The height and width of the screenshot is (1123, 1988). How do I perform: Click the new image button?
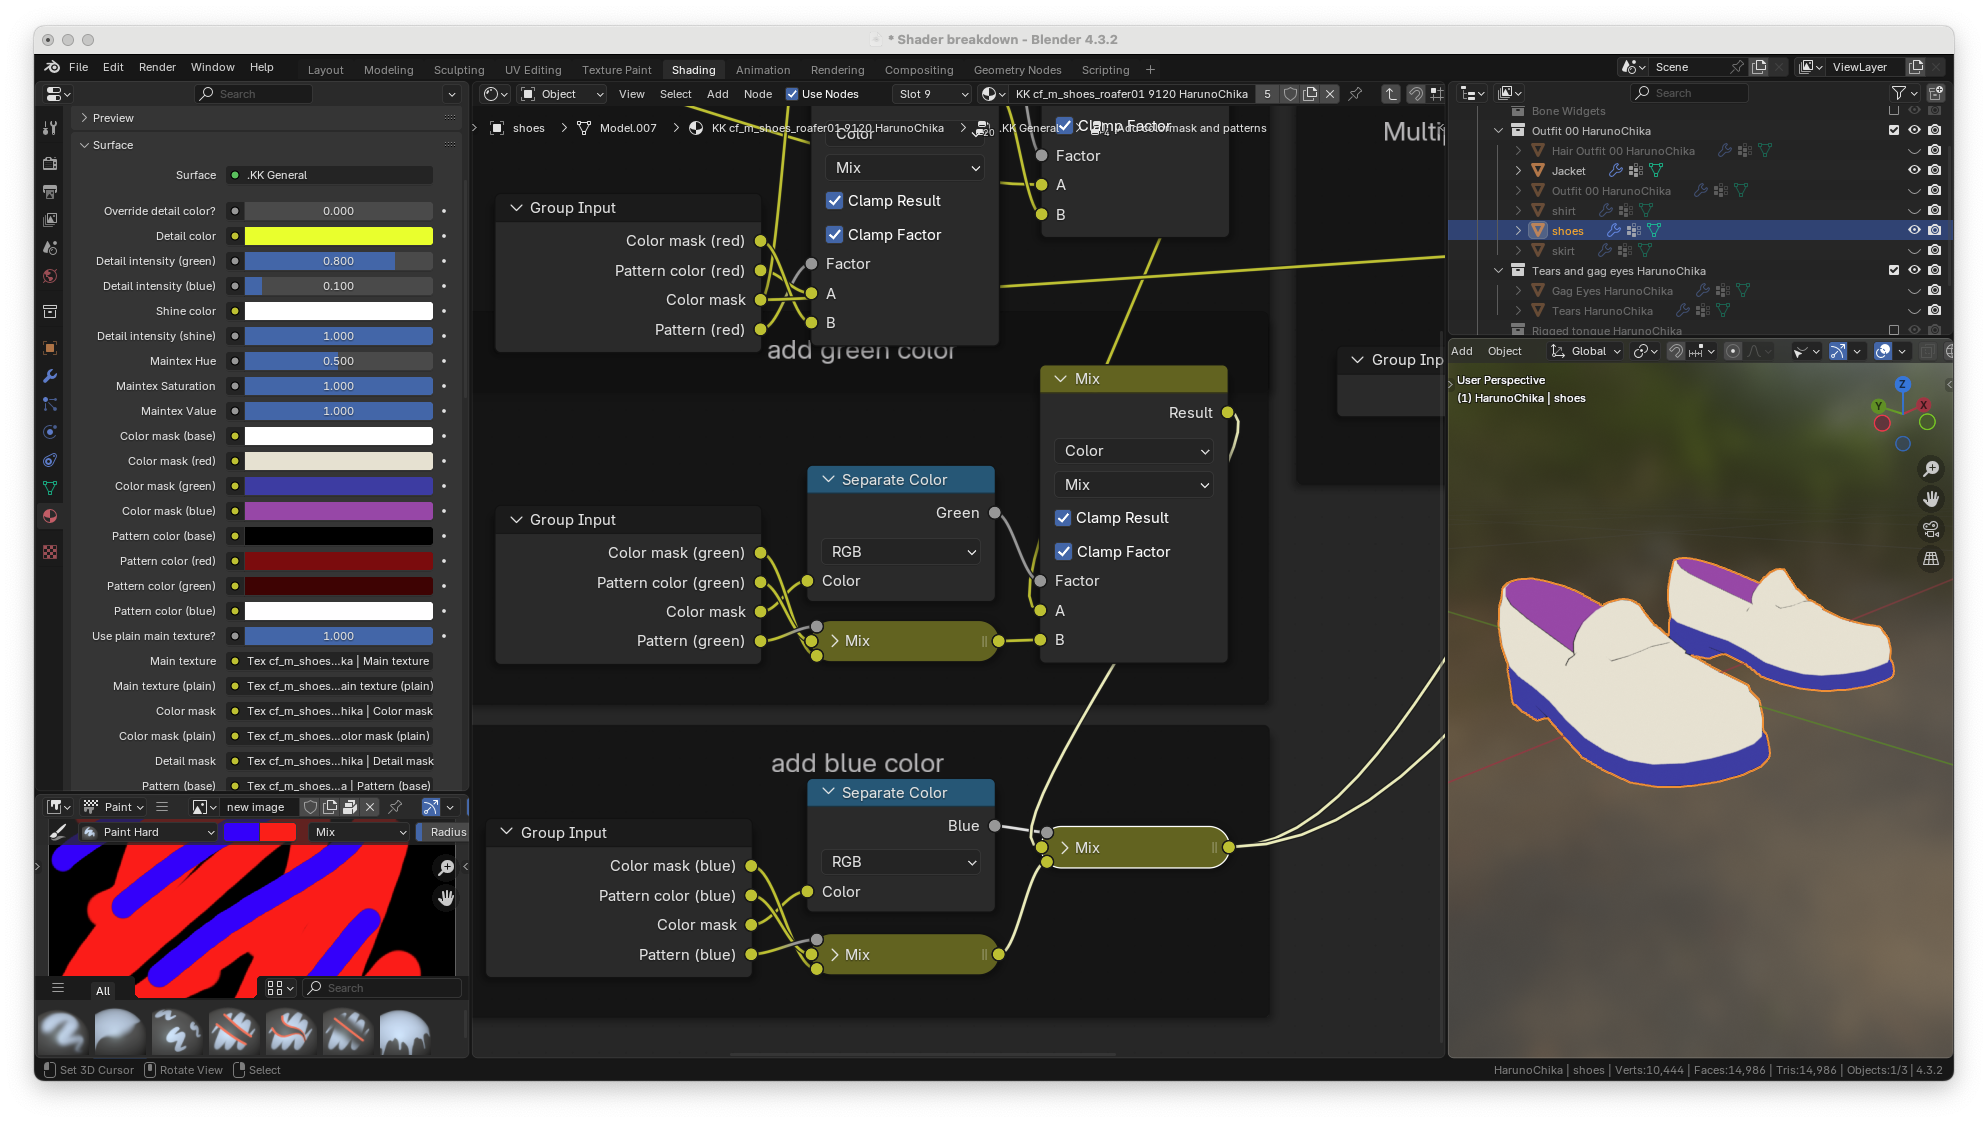(255, 807)
